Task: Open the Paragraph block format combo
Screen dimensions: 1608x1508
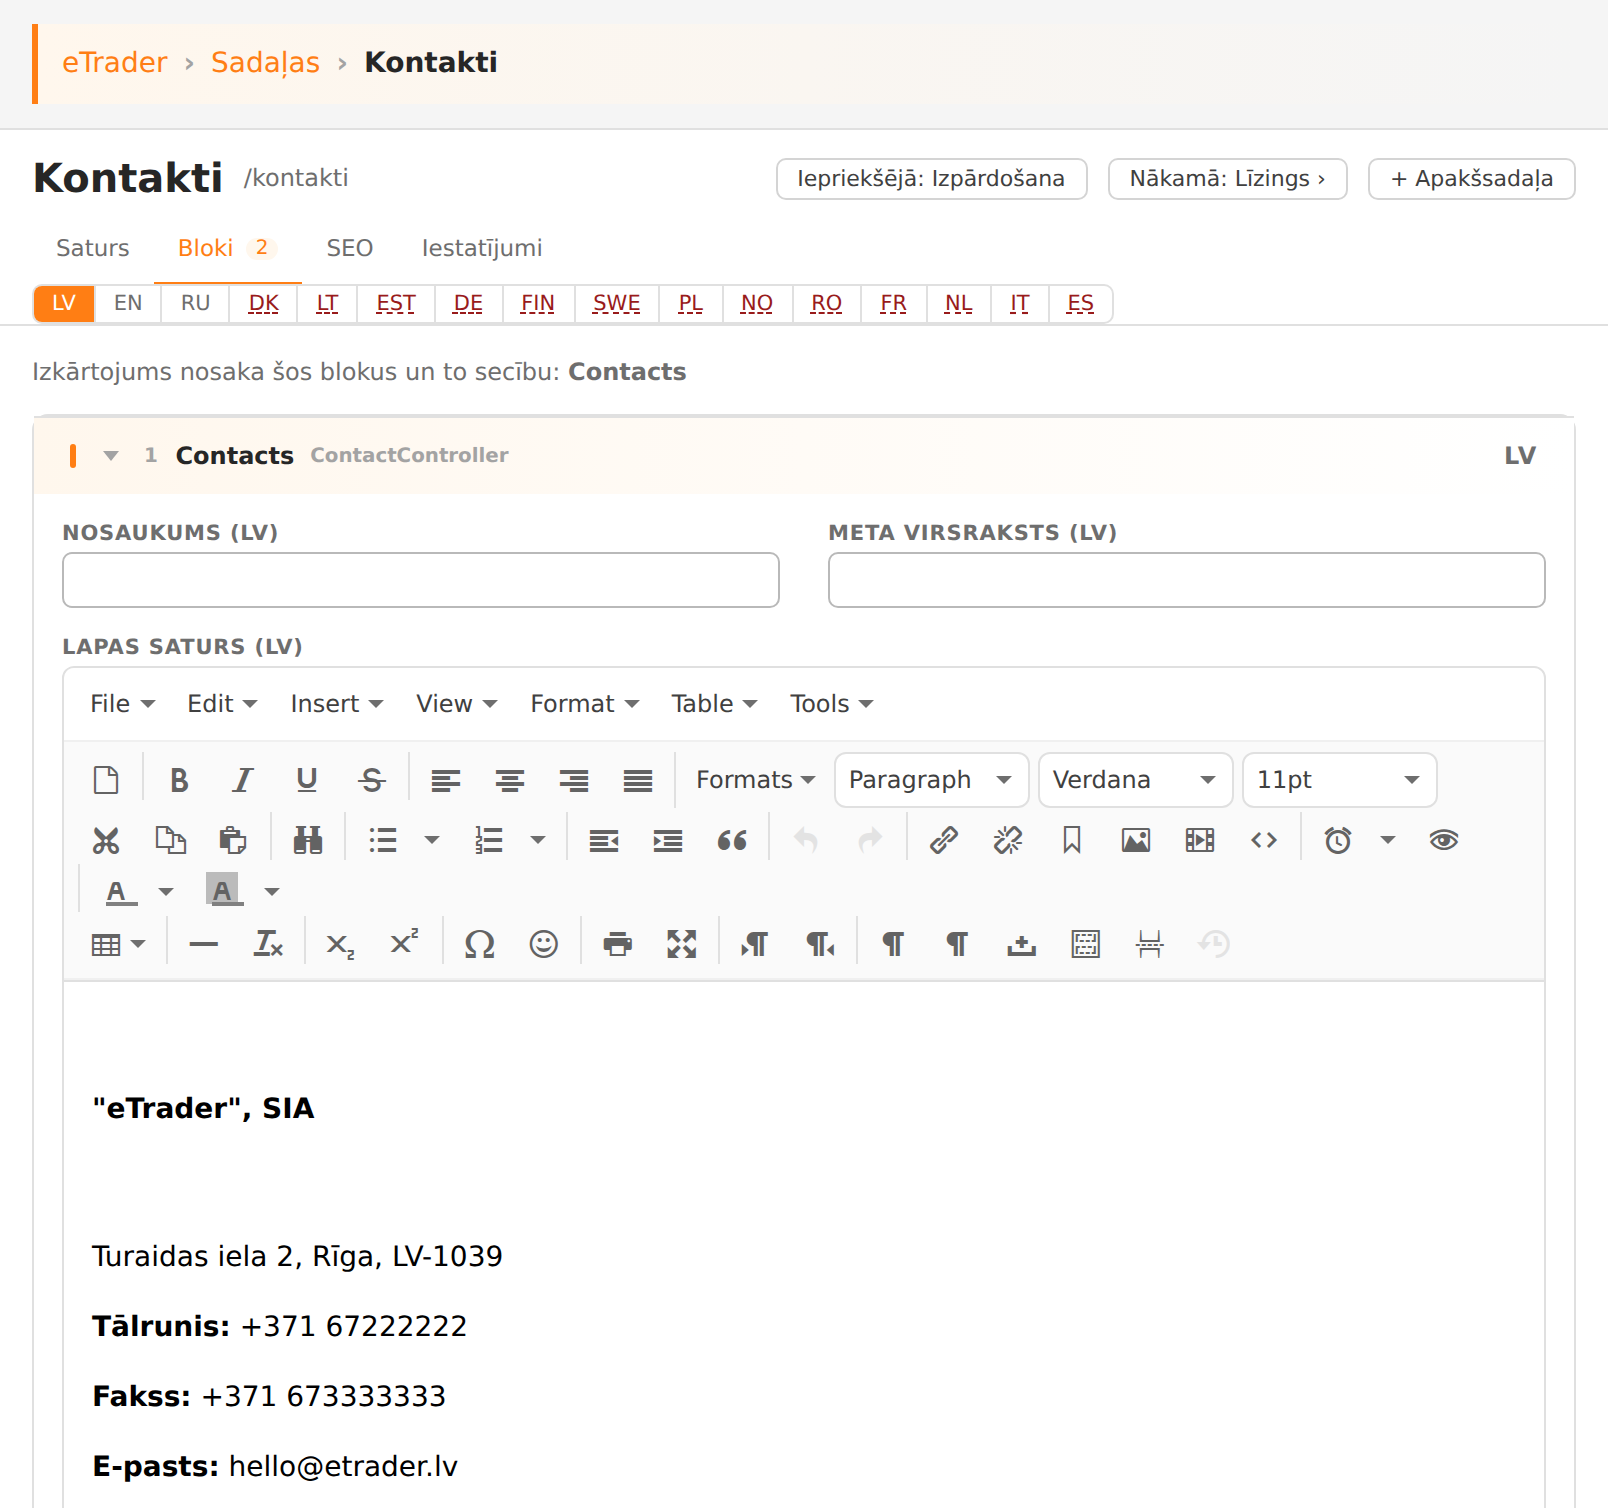Action: coord(931,780)
